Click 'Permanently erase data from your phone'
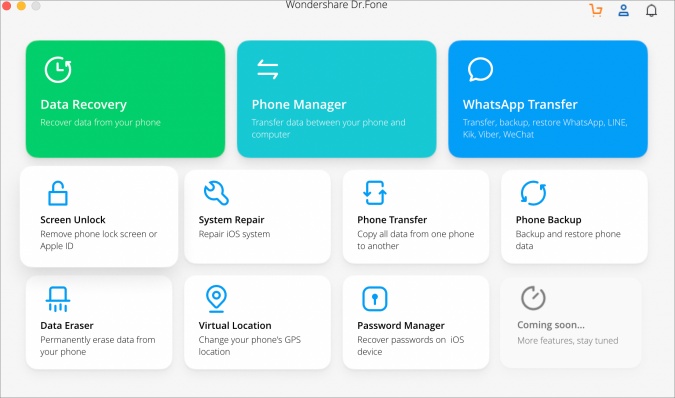This screenshot has width=675, height=398. point(98,346)
